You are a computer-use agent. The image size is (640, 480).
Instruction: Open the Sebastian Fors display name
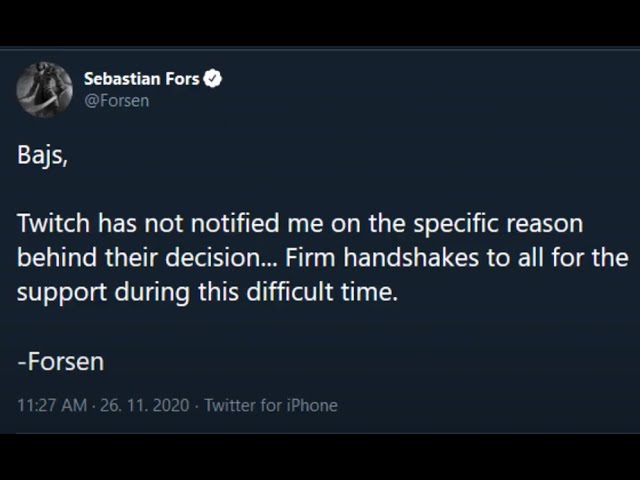(141, 78)
